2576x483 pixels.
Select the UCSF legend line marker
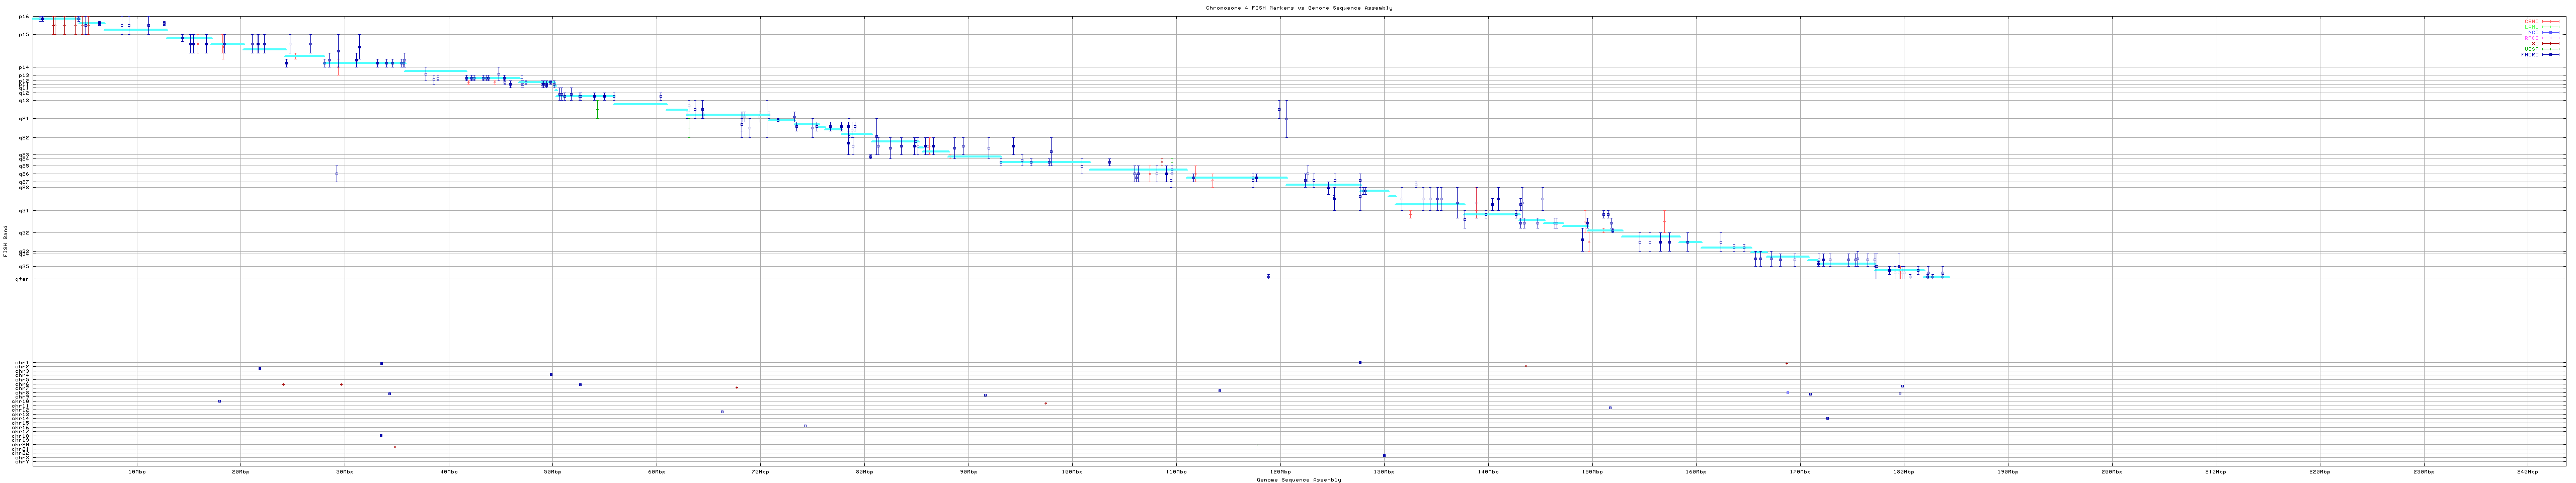pyautogui.click(x=2550, y=49)
